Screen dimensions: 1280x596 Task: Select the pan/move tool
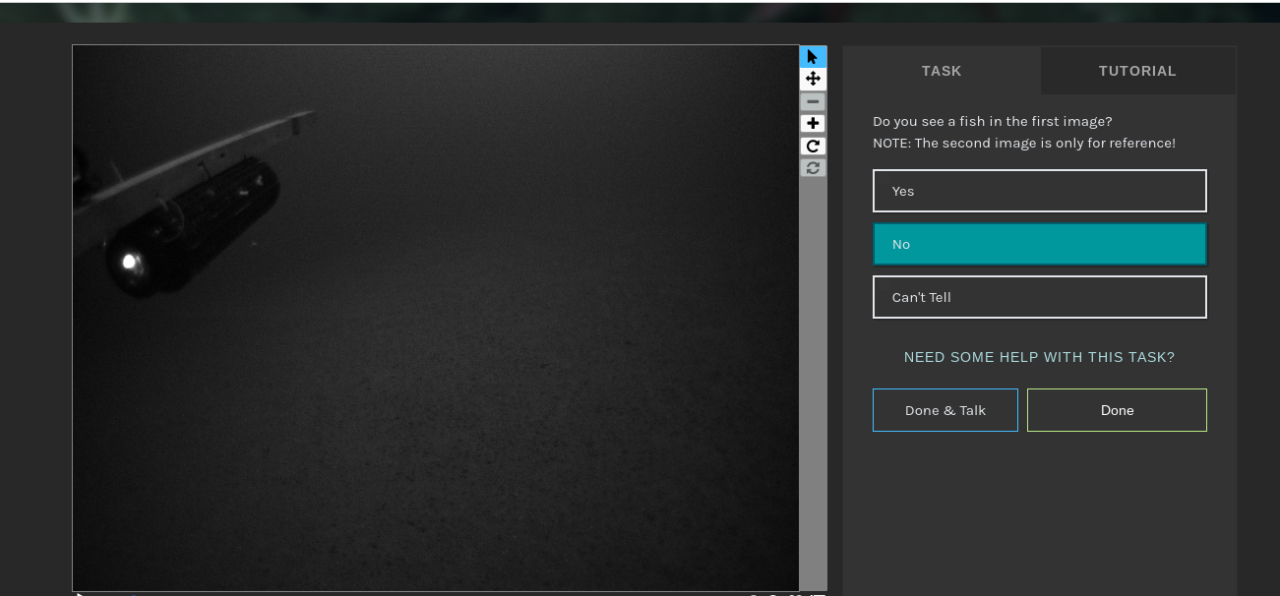[x=813, y=79]
